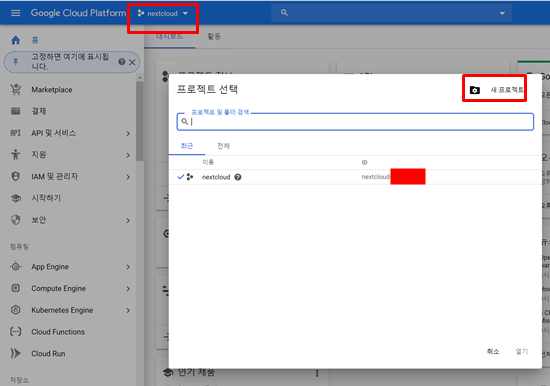Expand the API 및 서비스 submenu arrow
The image size is (550, 386).
tap(128, 133)
